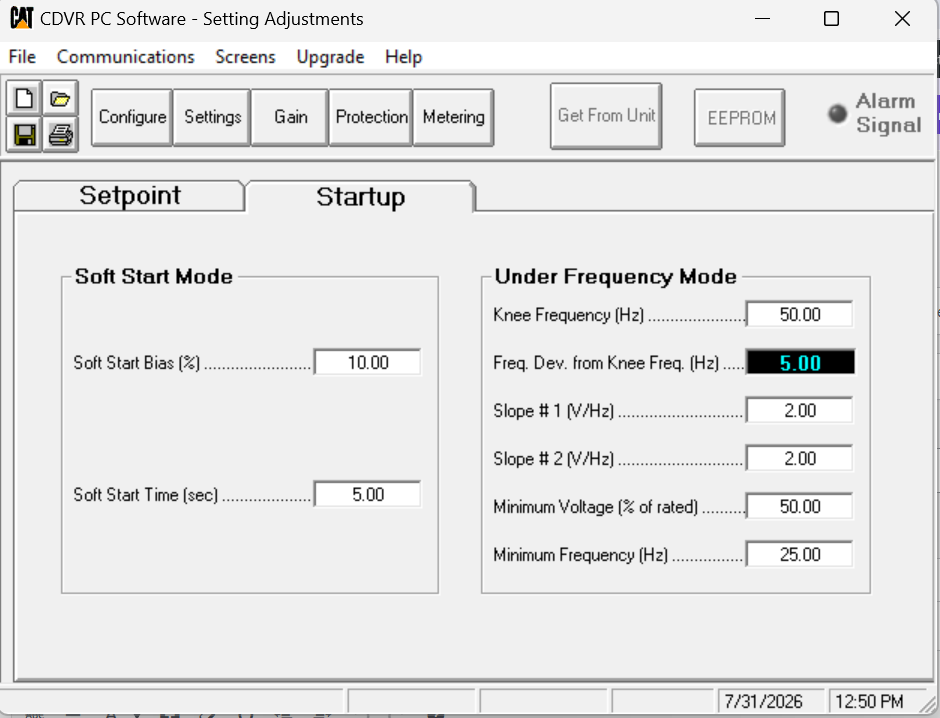Open the Upgrade menu
Screen dimensions: 940x718
(330, 57)
